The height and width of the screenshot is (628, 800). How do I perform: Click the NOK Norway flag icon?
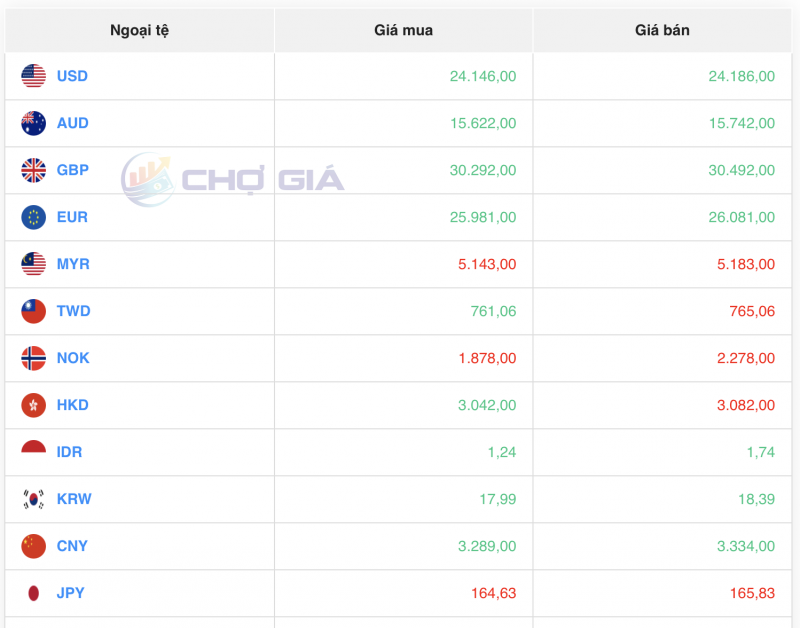(x=31, y=358)
